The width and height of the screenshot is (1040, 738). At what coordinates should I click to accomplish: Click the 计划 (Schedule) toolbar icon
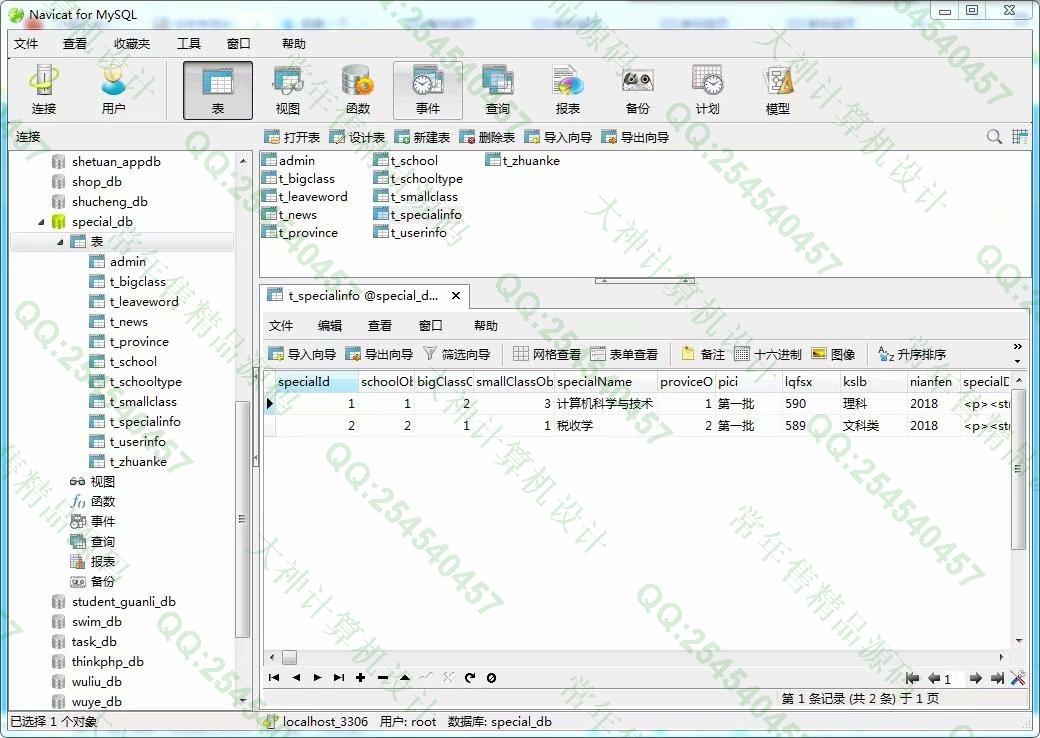[x=708, y=90]
